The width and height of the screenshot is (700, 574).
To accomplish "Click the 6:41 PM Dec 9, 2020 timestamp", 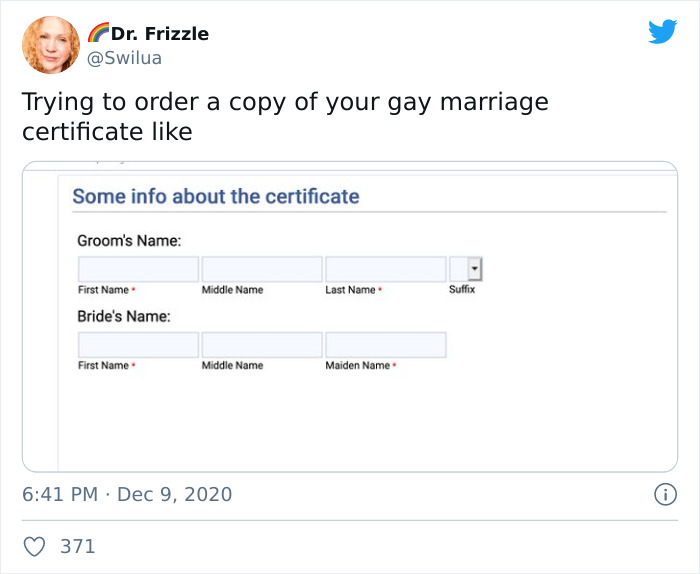I will [127, 495].
